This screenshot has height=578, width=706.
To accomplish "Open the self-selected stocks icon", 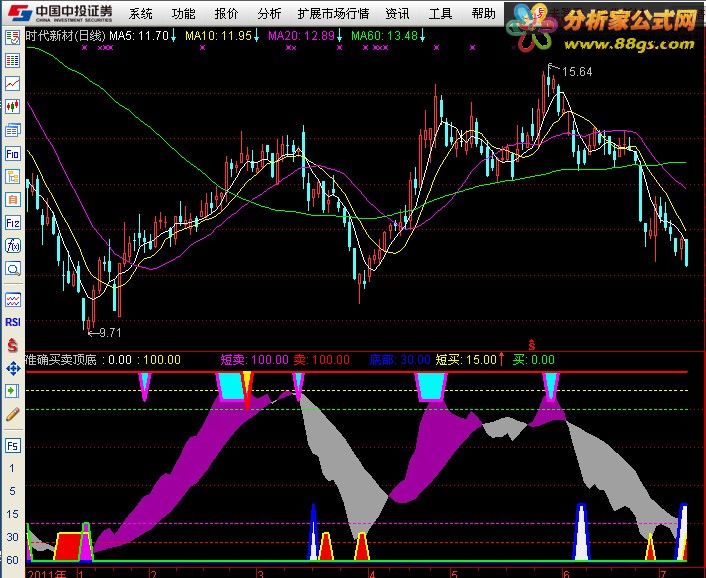I will [13, 199].
